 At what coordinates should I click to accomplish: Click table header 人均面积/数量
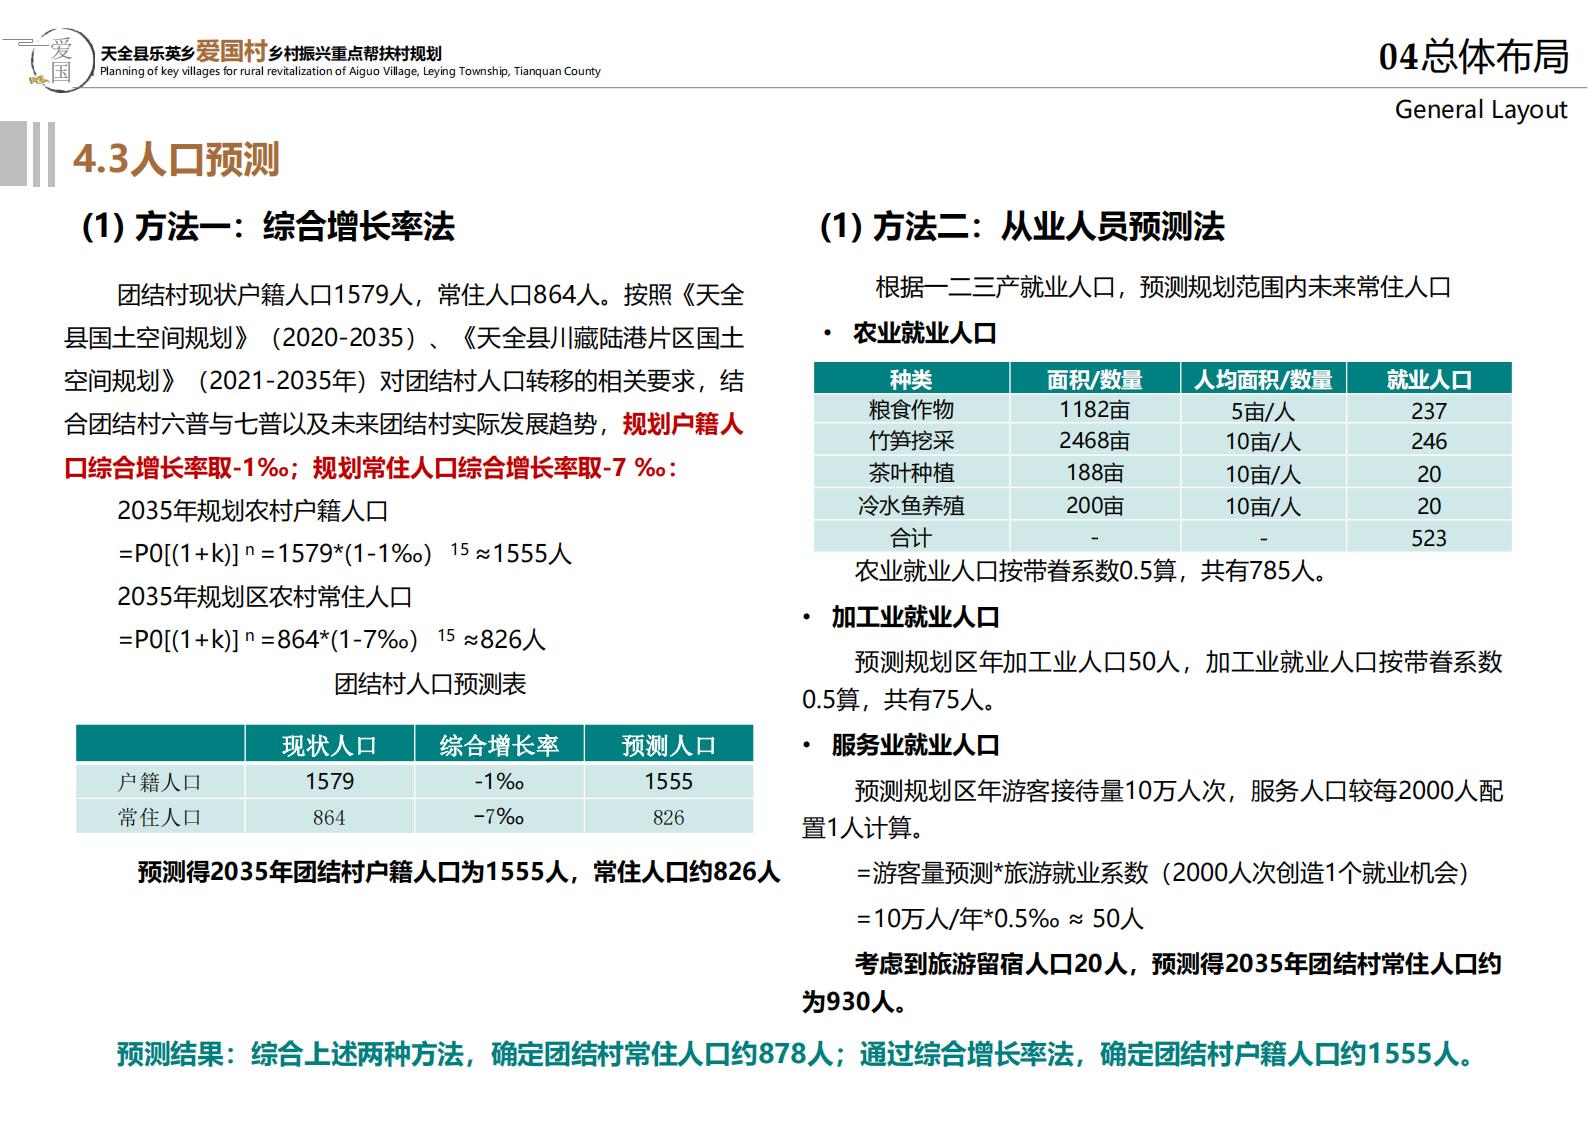click(x=1263, y=379)
